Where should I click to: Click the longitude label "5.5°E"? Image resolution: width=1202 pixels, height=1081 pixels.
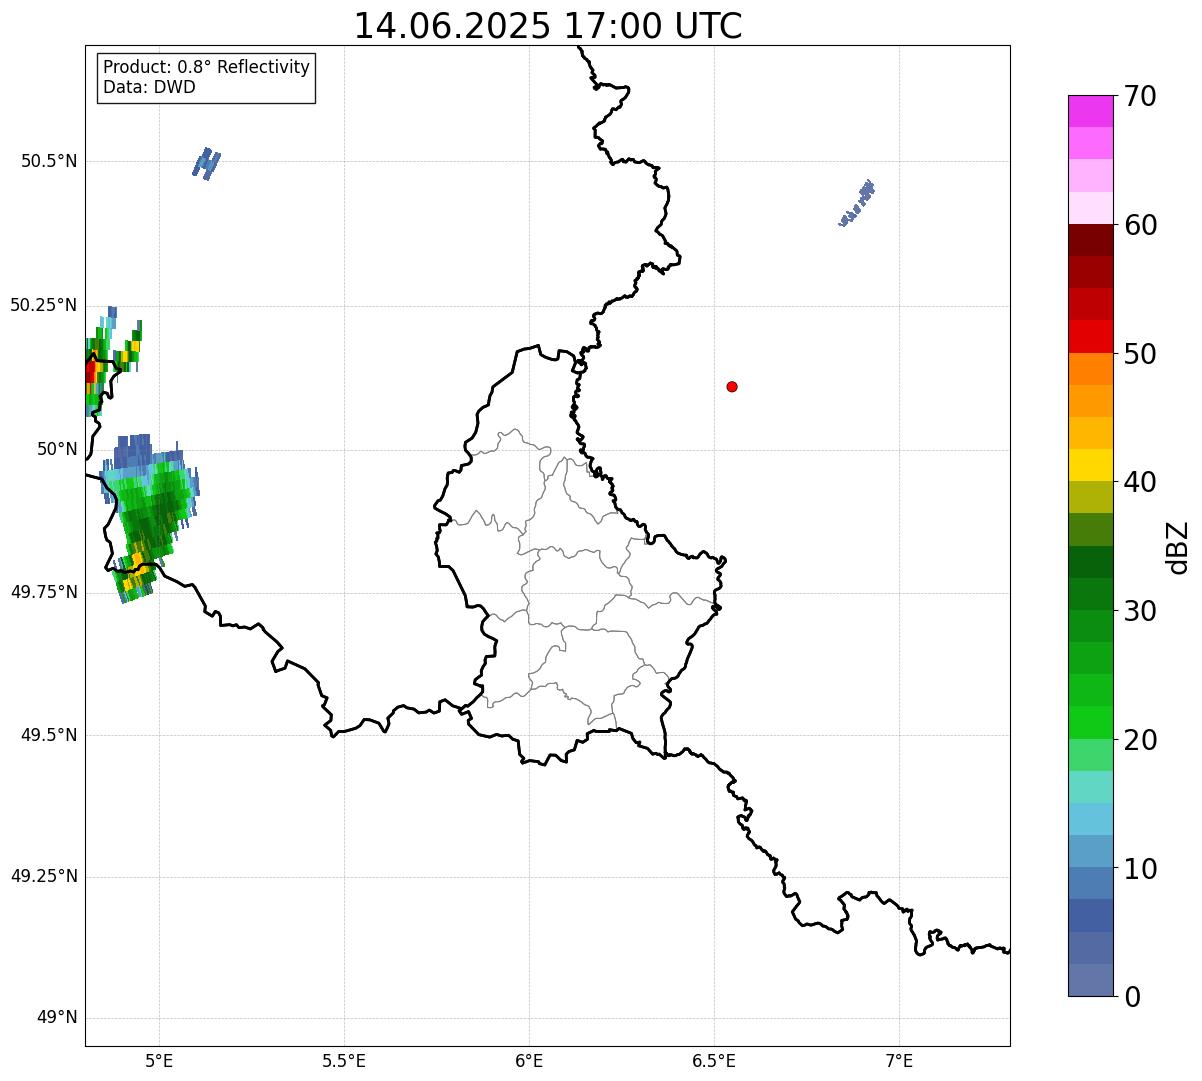tap(344, 1060)
